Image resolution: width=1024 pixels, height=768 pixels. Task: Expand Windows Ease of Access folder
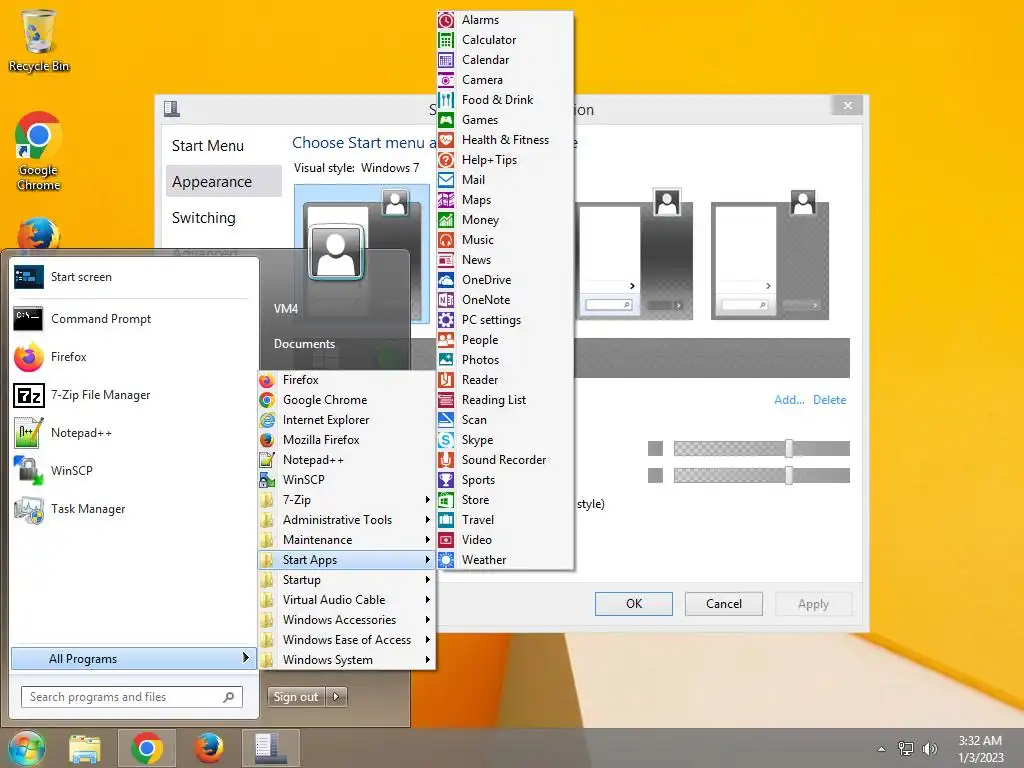click(346, 640)
